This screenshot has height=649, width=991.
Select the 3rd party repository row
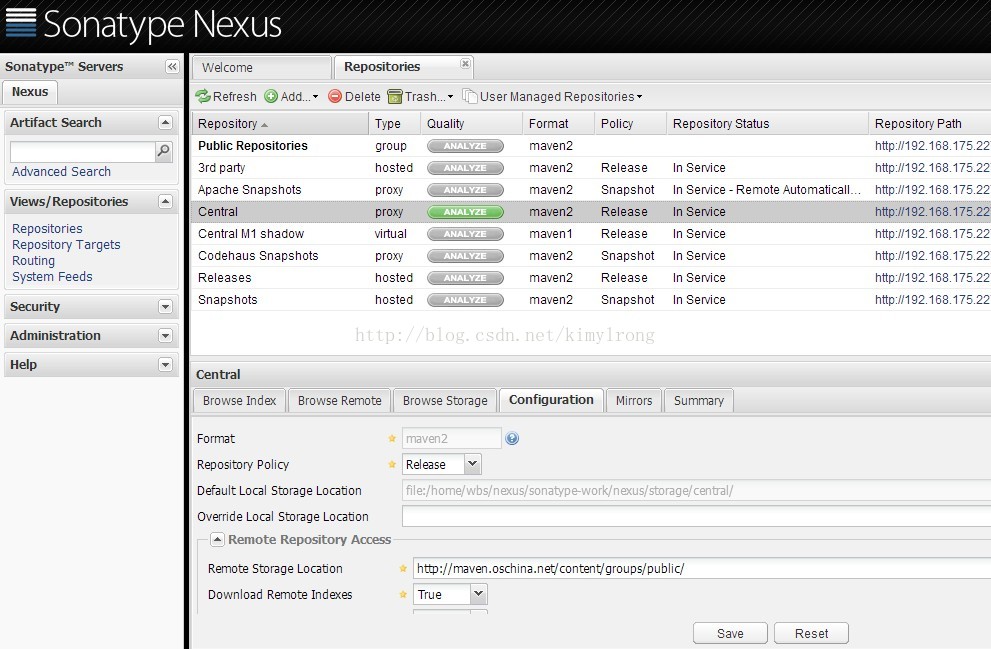pos(591,168)
